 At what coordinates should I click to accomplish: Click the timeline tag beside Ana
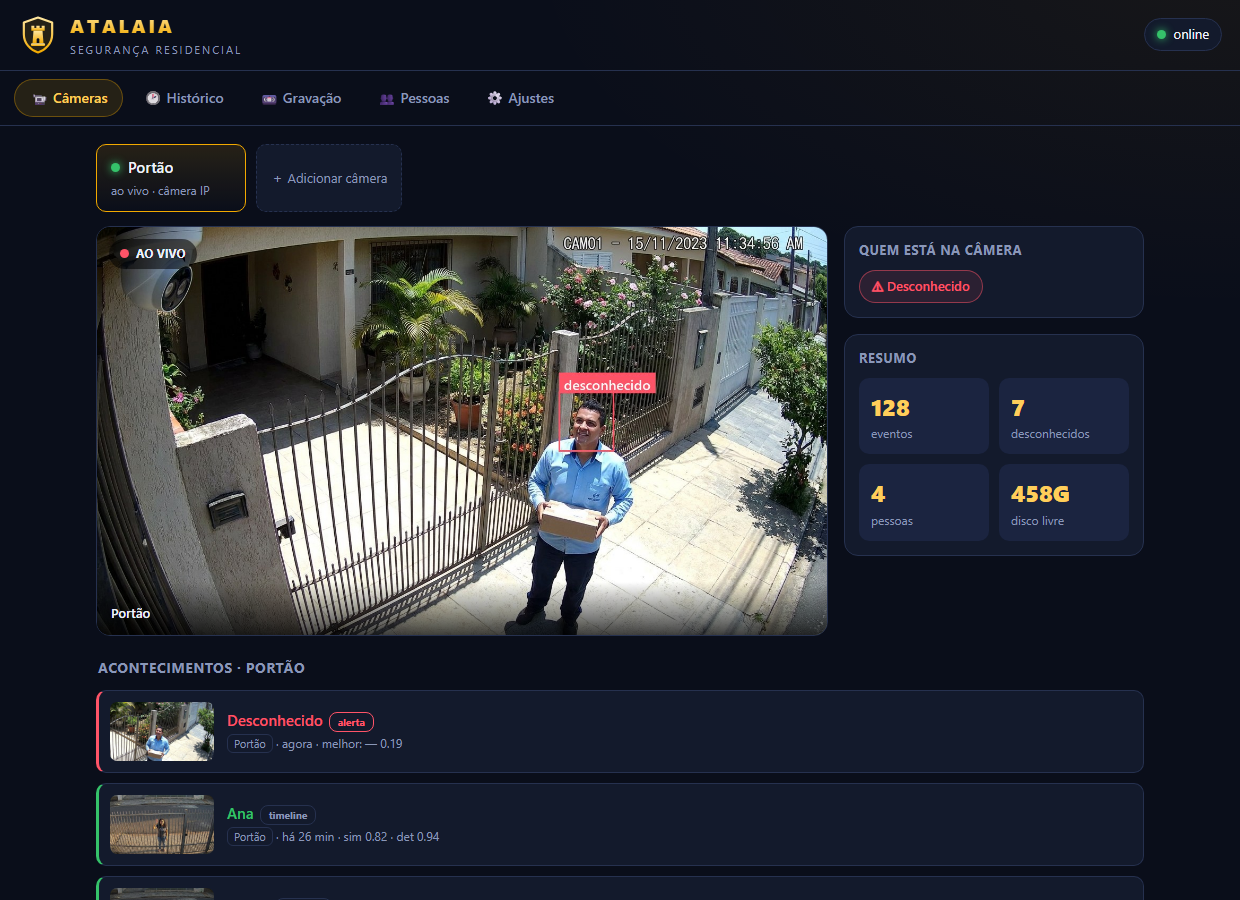click(288, 815)
